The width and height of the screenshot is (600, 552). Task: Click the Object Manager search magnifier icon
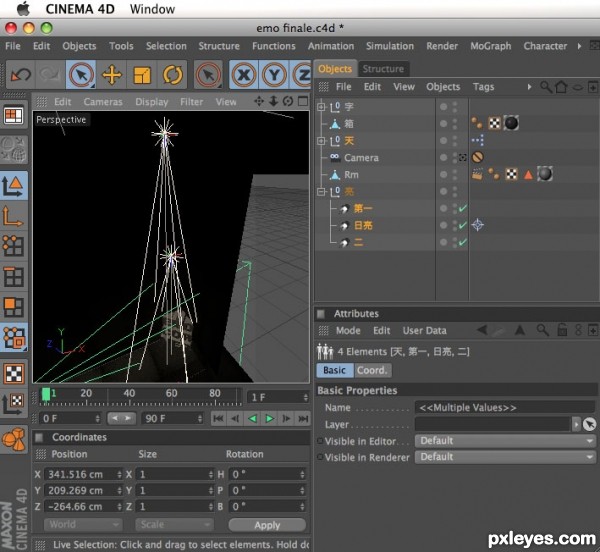(546, 87)
